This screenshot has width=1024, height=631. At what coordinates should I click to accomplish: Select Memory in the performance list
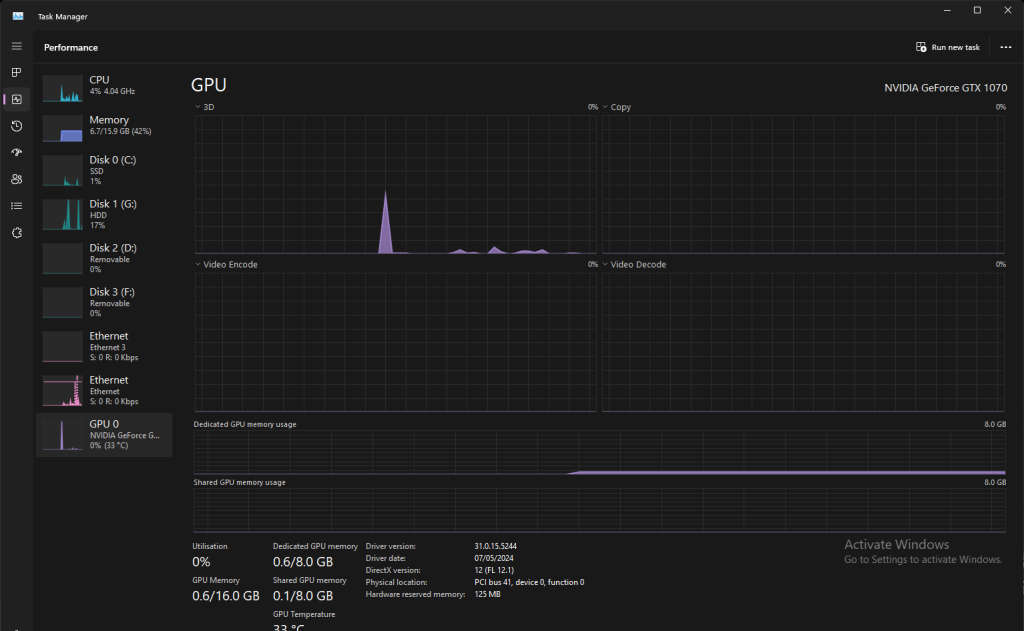(104, 126)
